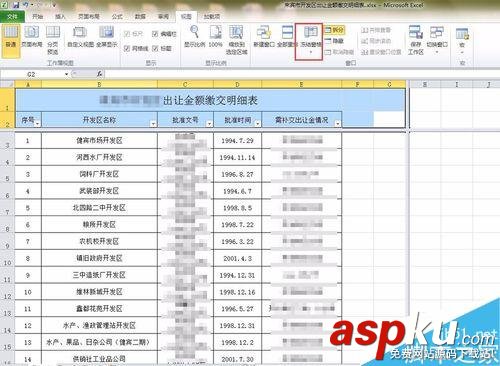Image resolution: width=500 pixels, height=366 pixels.
Task: Open the 序号 column filter dropdown
Action: click(x=37, y=123)
